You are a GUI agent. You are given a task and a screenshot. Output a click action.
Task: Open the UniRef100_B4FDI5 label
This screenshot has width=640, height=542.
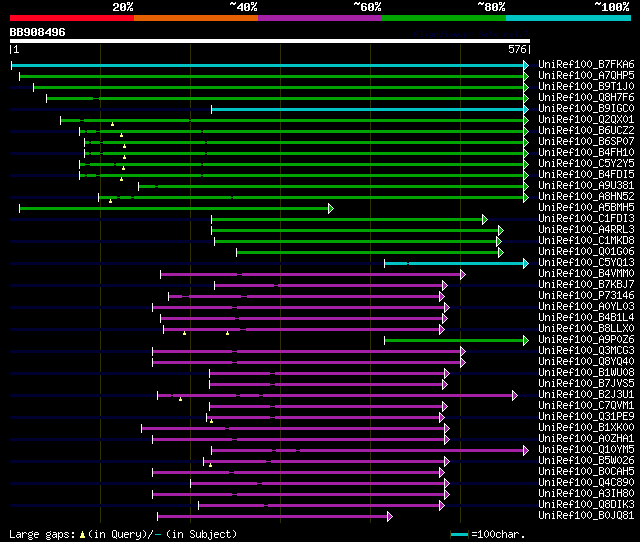pos(586,175)
